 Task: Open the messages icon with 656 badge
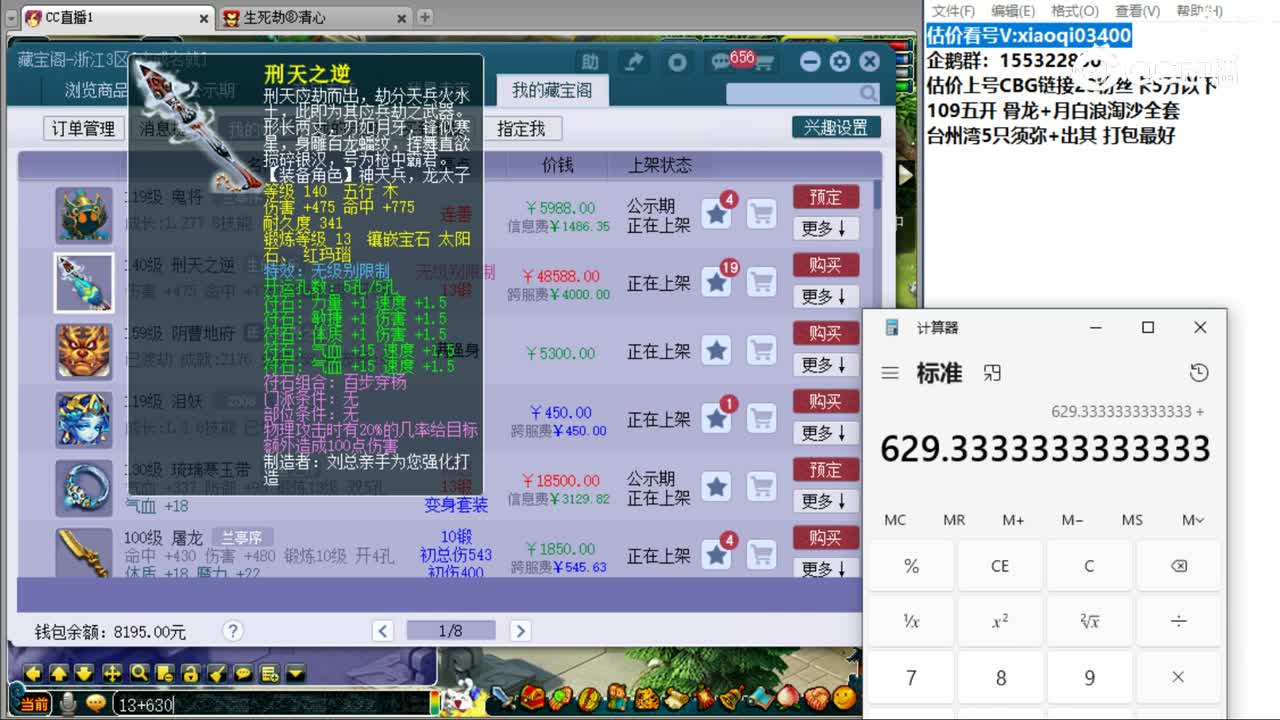(x=722, y=62)
